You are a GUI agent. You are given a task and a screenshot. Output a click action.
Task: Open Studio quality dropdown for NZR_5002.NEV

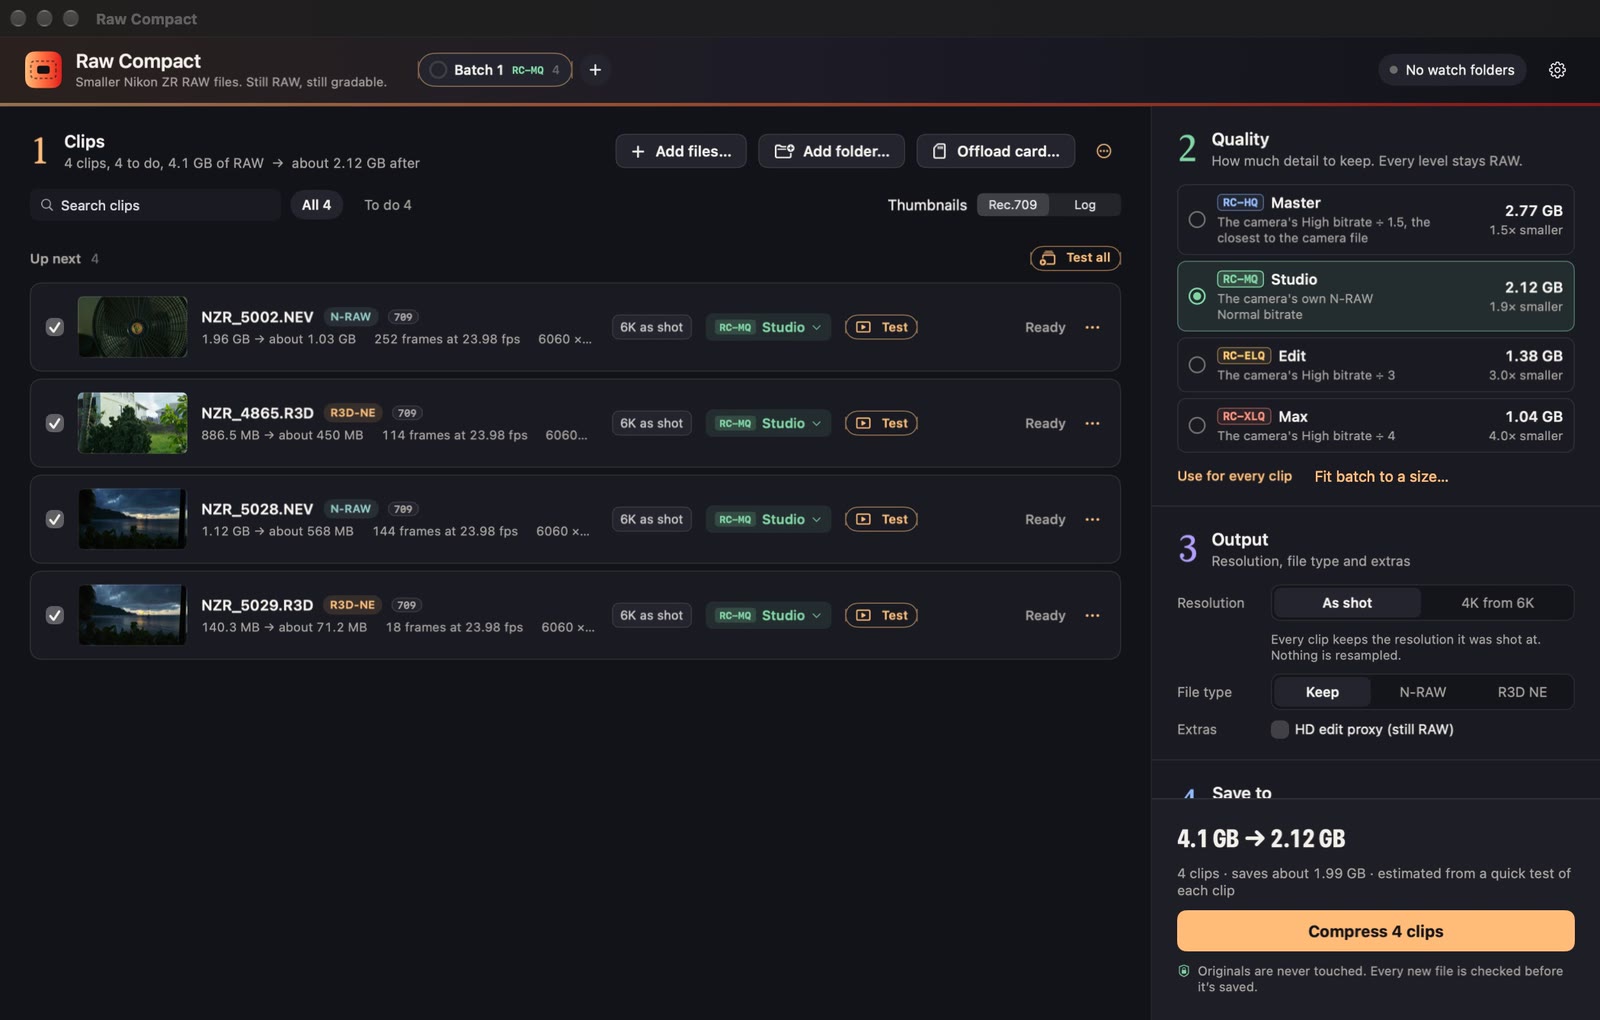(x=769, y=327)
